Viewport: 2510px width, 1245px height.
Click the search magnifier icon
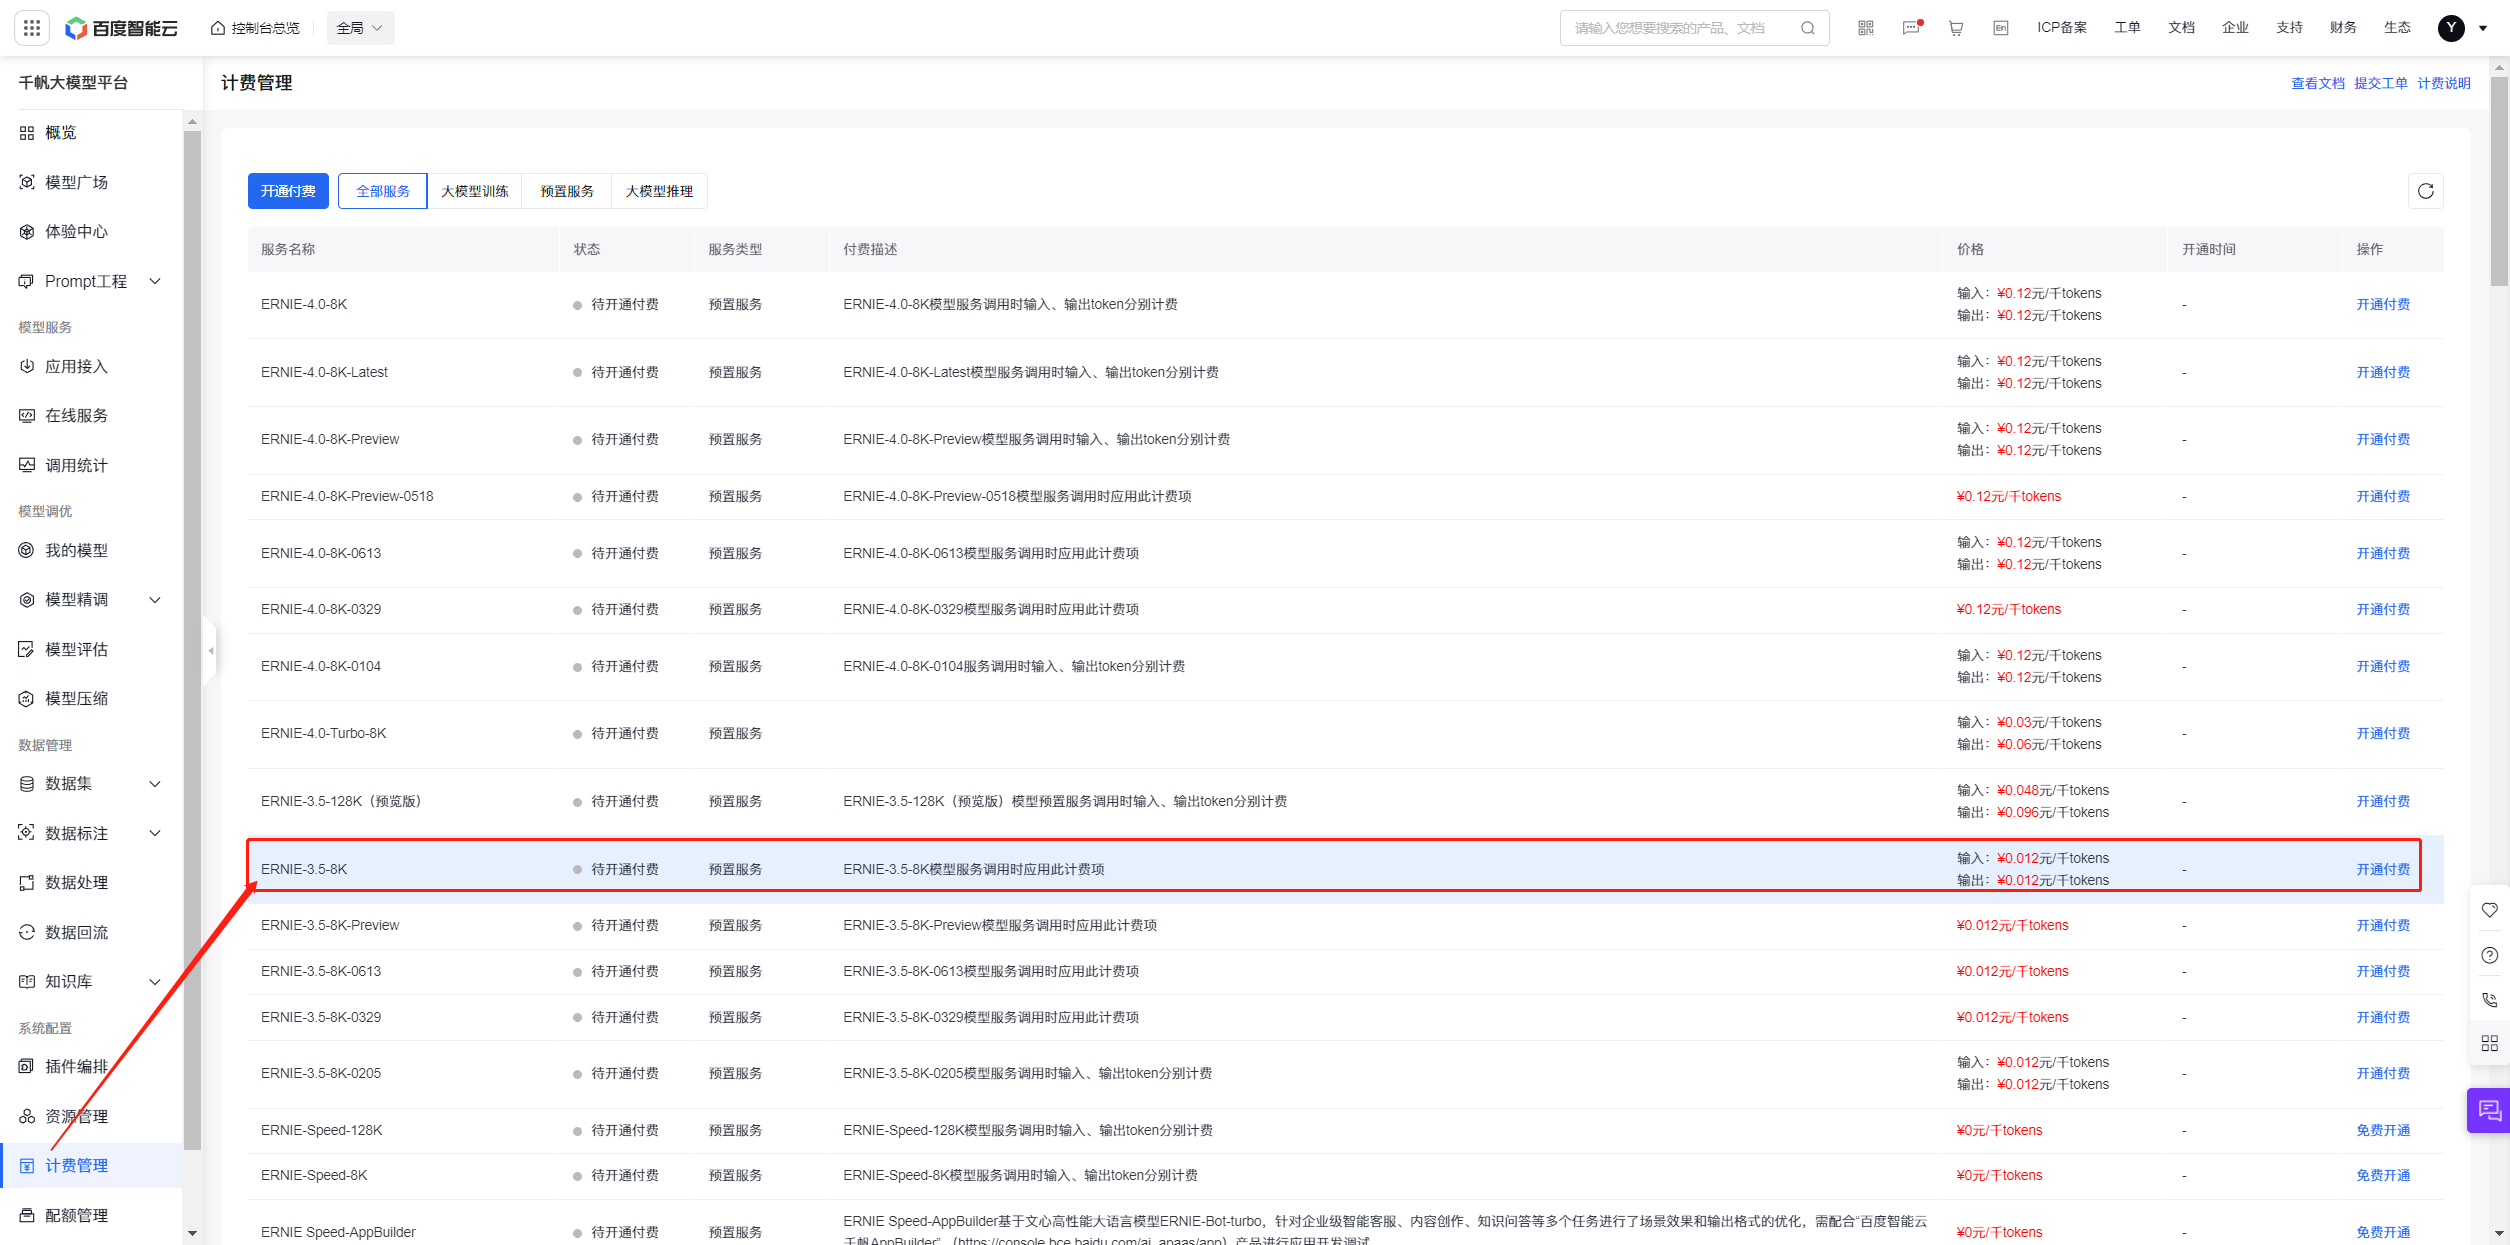1808,28
